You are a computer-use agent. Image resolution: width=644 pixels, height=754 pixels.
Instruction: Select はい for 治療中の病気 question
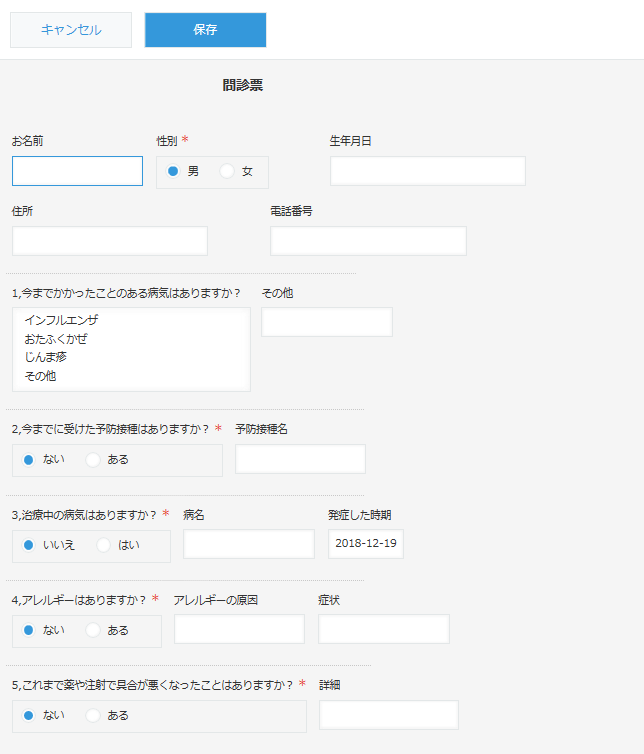(x=103, y=545)
